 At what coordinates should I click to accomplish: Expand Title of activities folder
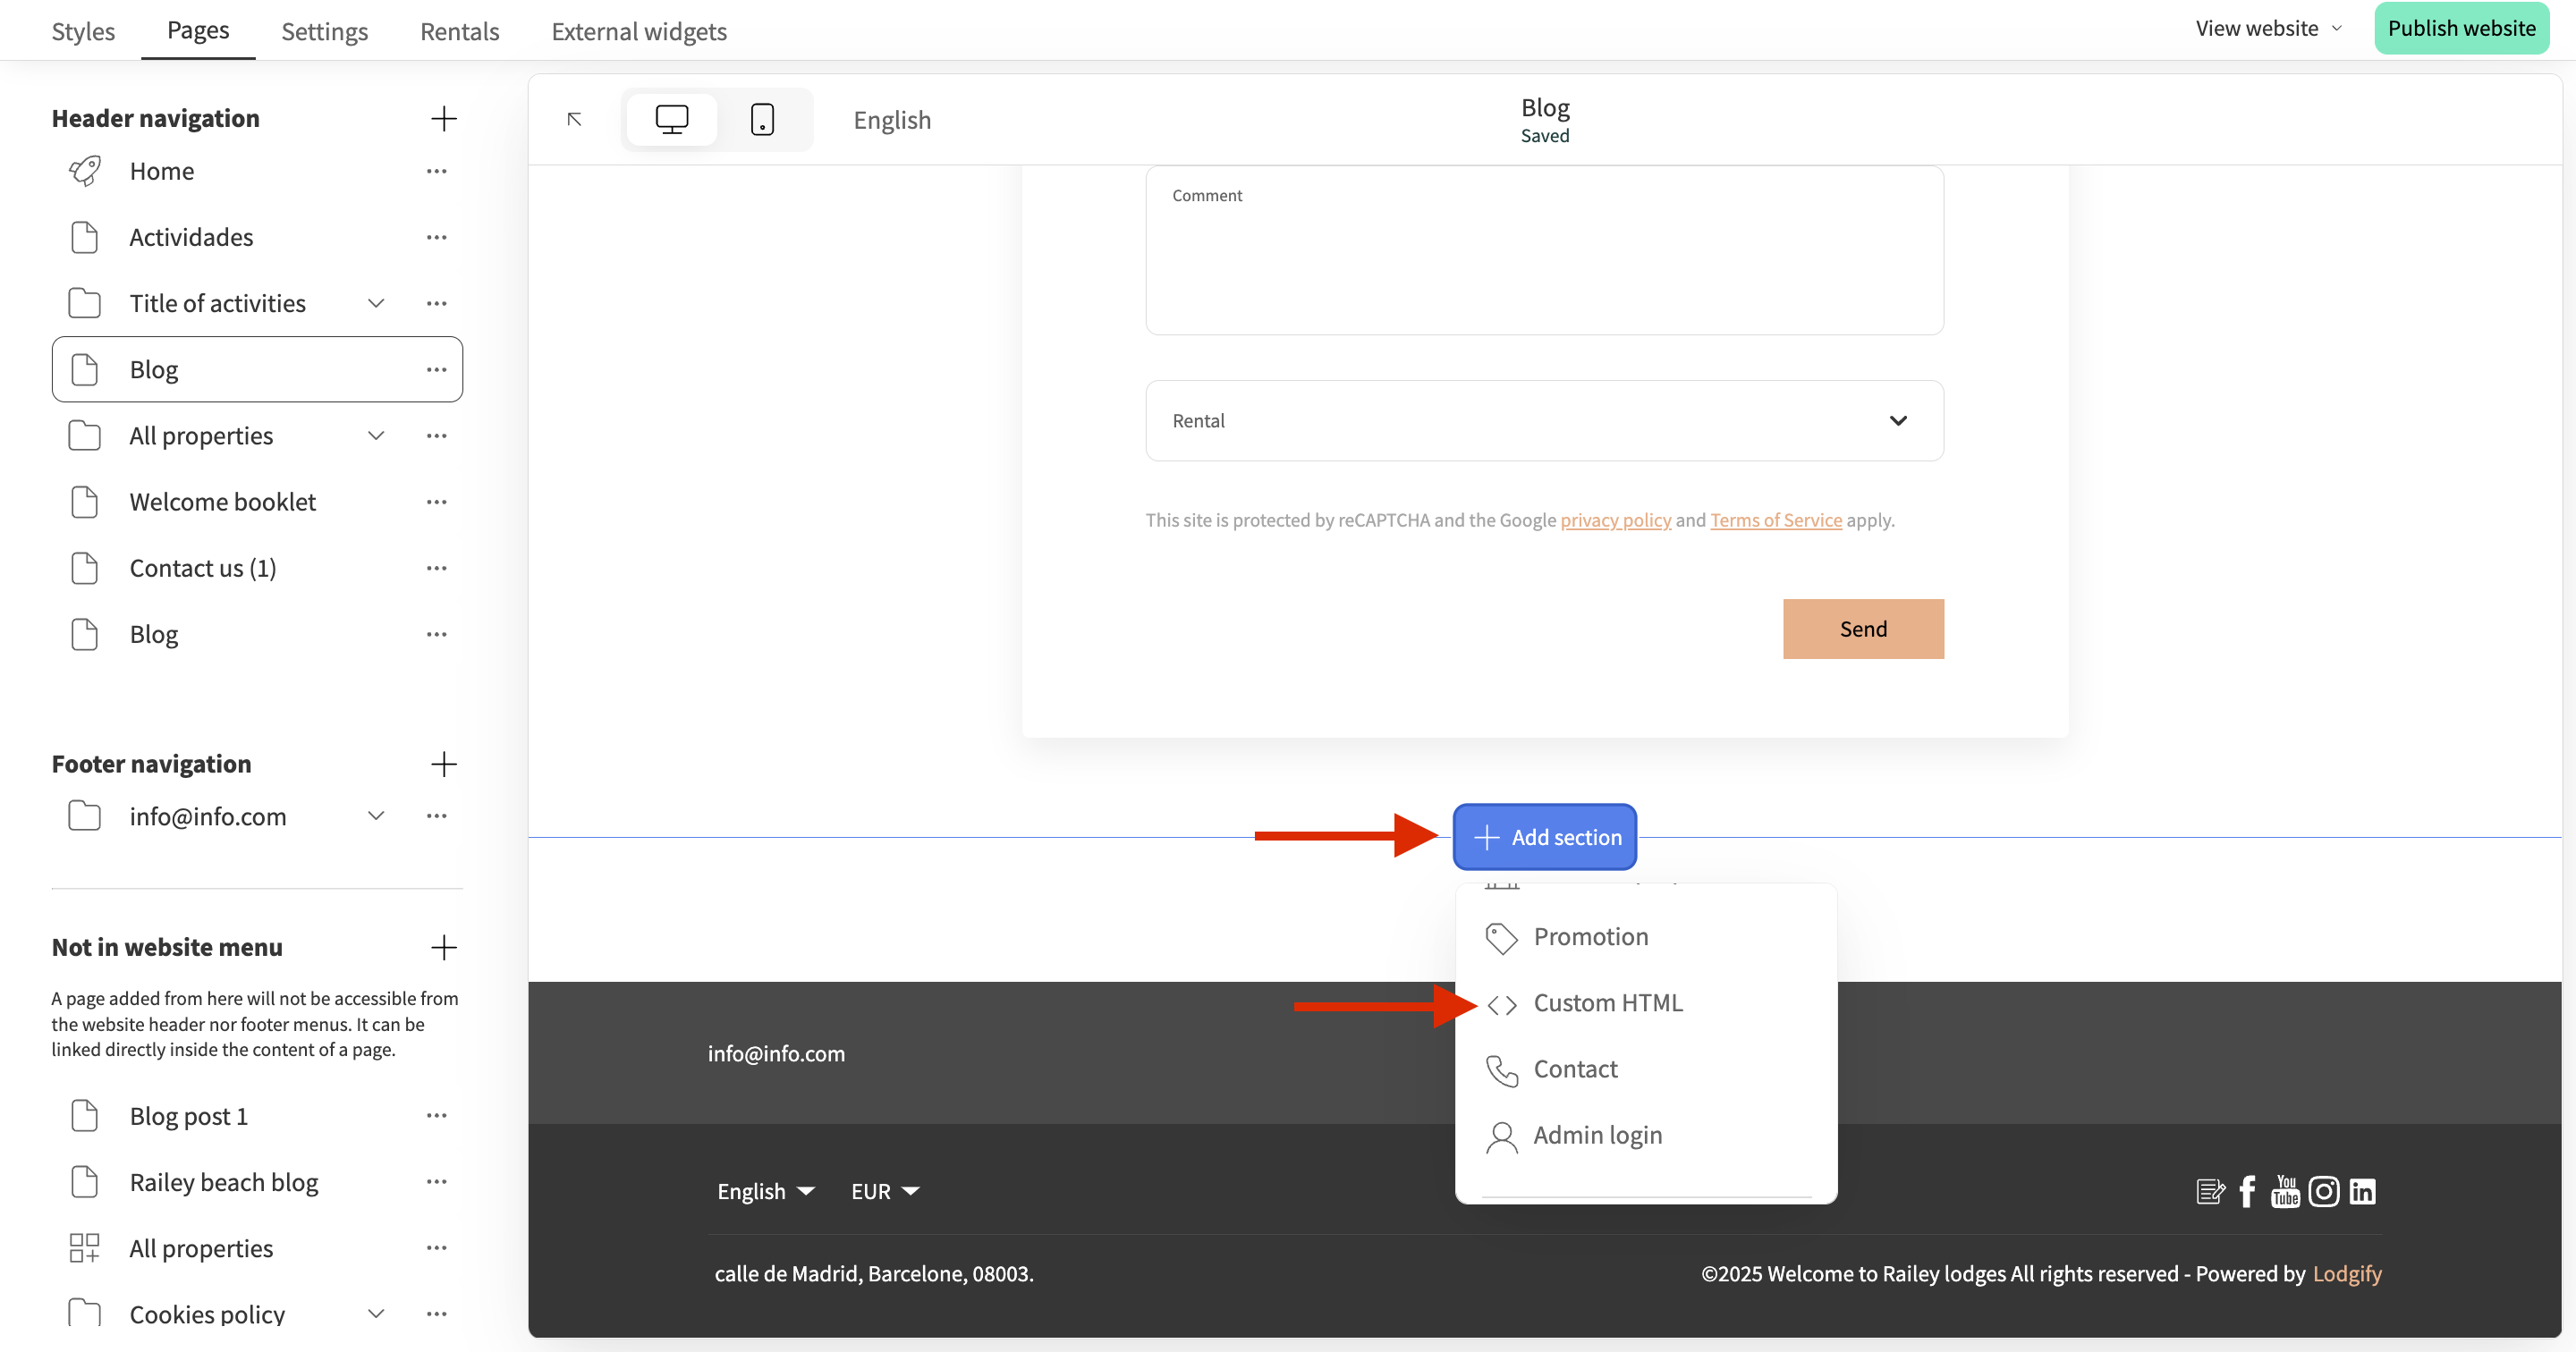[x=376, y=303]
